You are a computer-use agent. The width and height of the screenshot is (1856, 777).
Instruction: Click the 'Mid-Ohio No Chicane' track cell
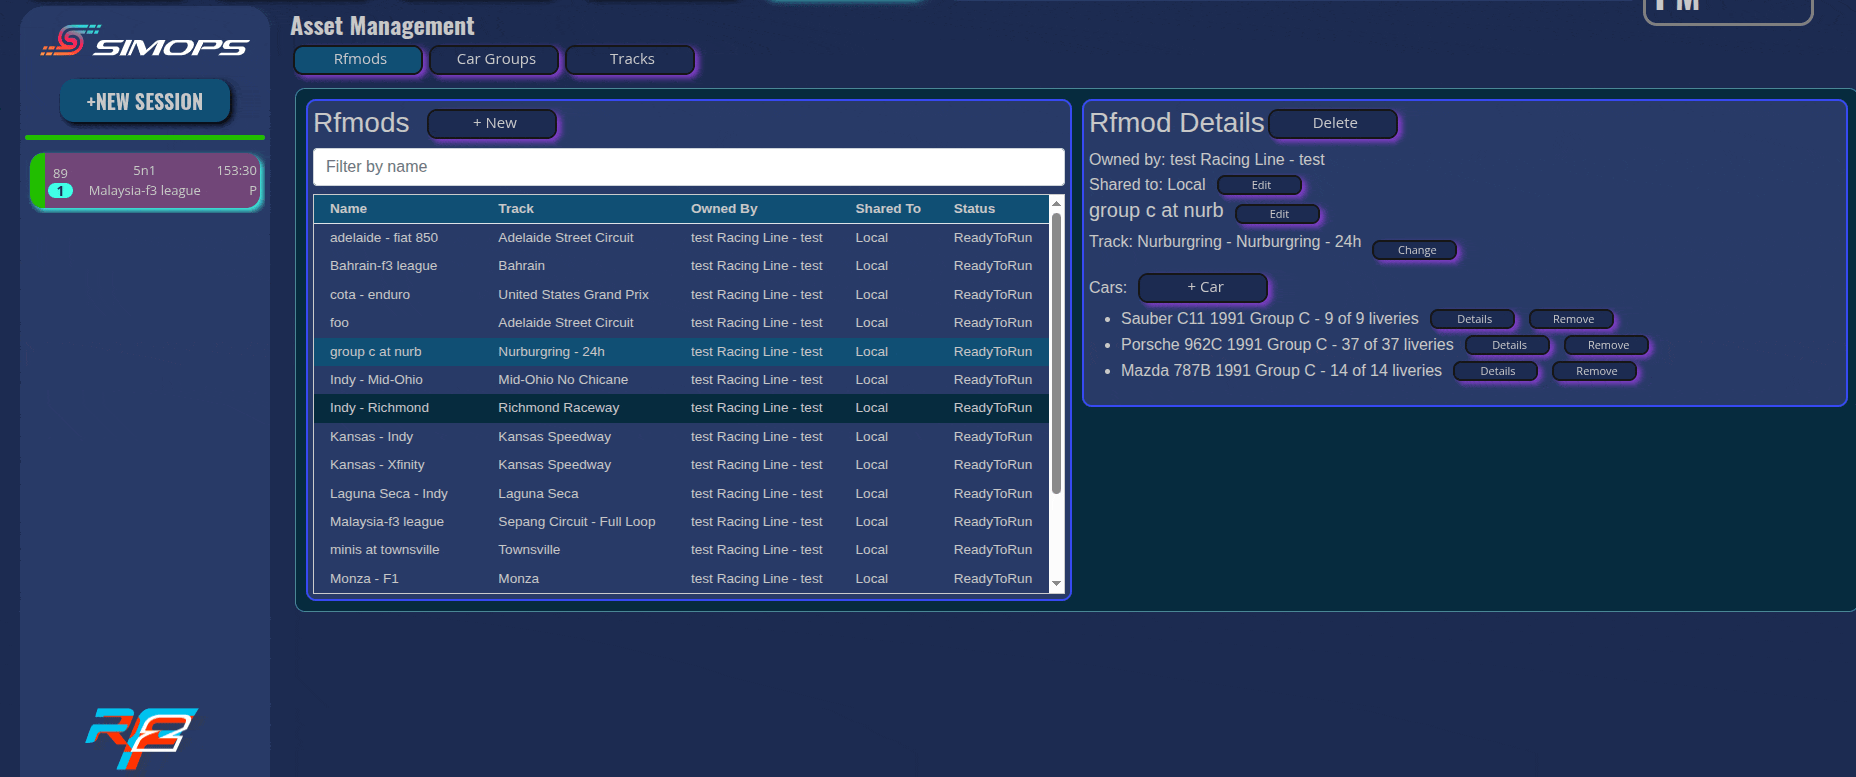point(563,380)
